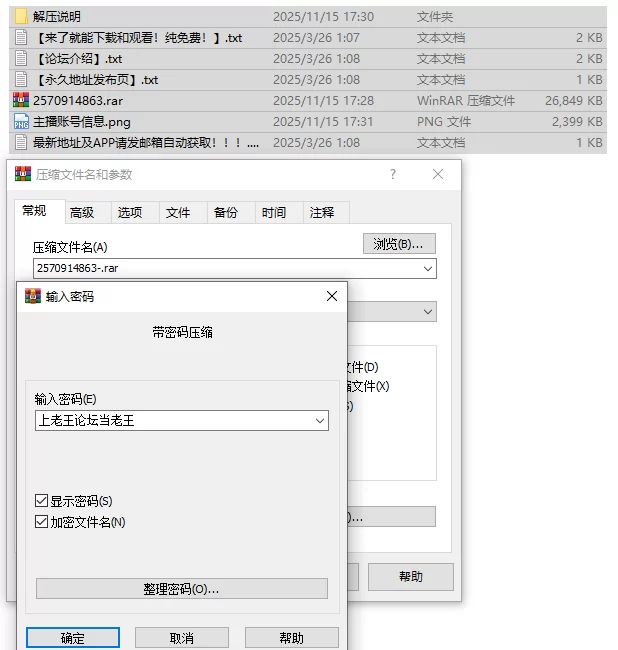Toggle the 加密文件名(N) checkbox
The width and height of the screenshot is (618, 650).
[41, 521]
